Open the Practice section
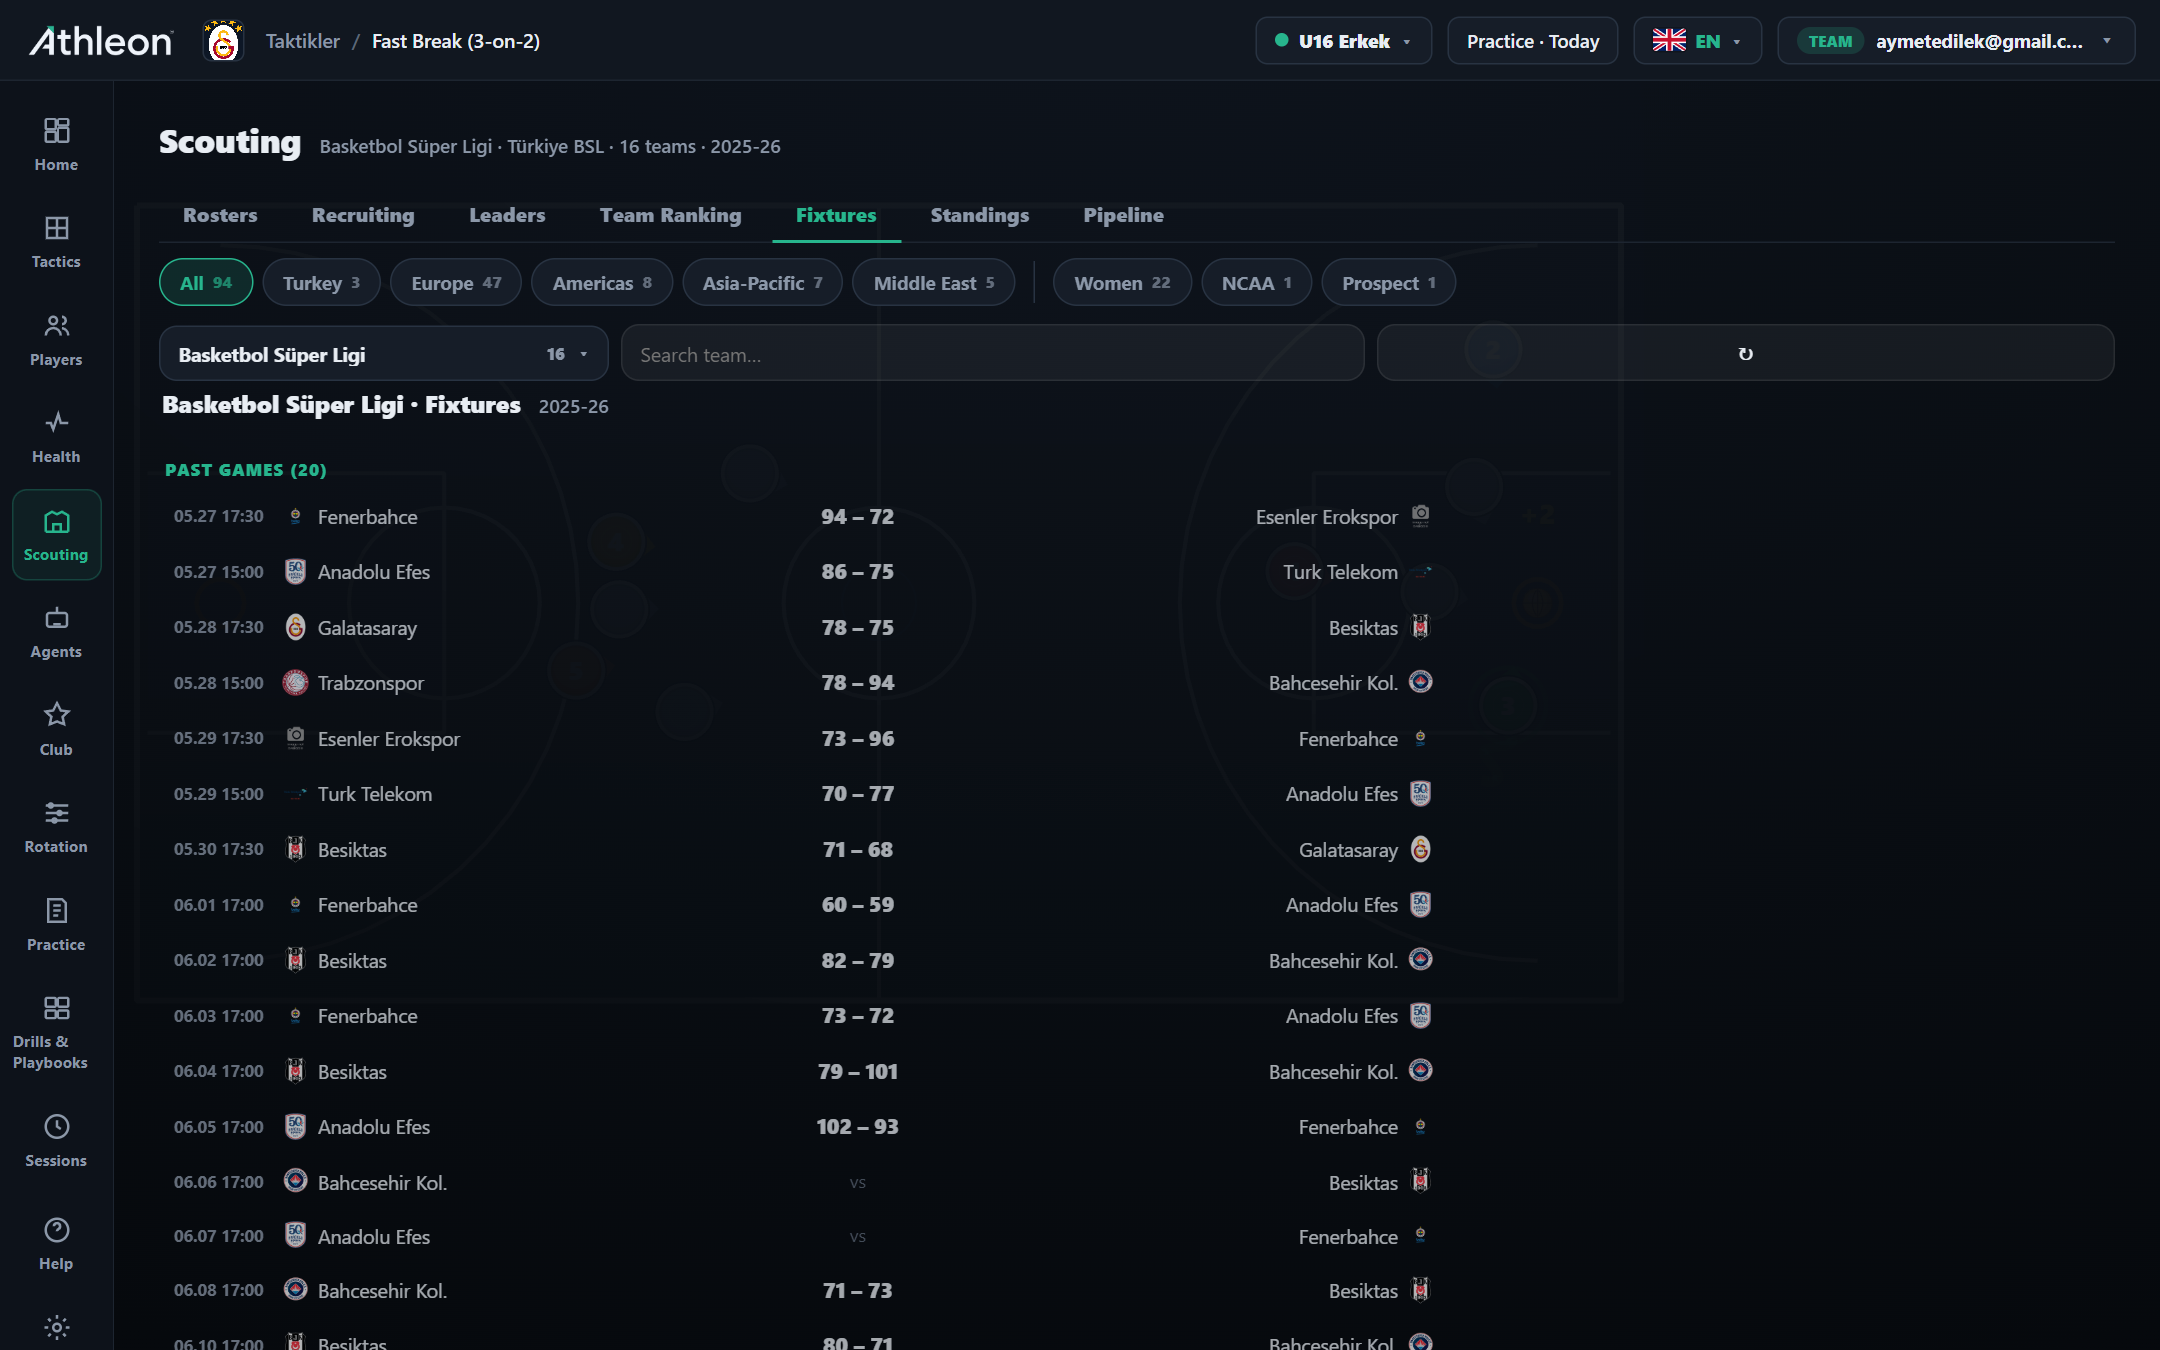The width and height of the screenshot is (2160, 1350). (56, 925)
